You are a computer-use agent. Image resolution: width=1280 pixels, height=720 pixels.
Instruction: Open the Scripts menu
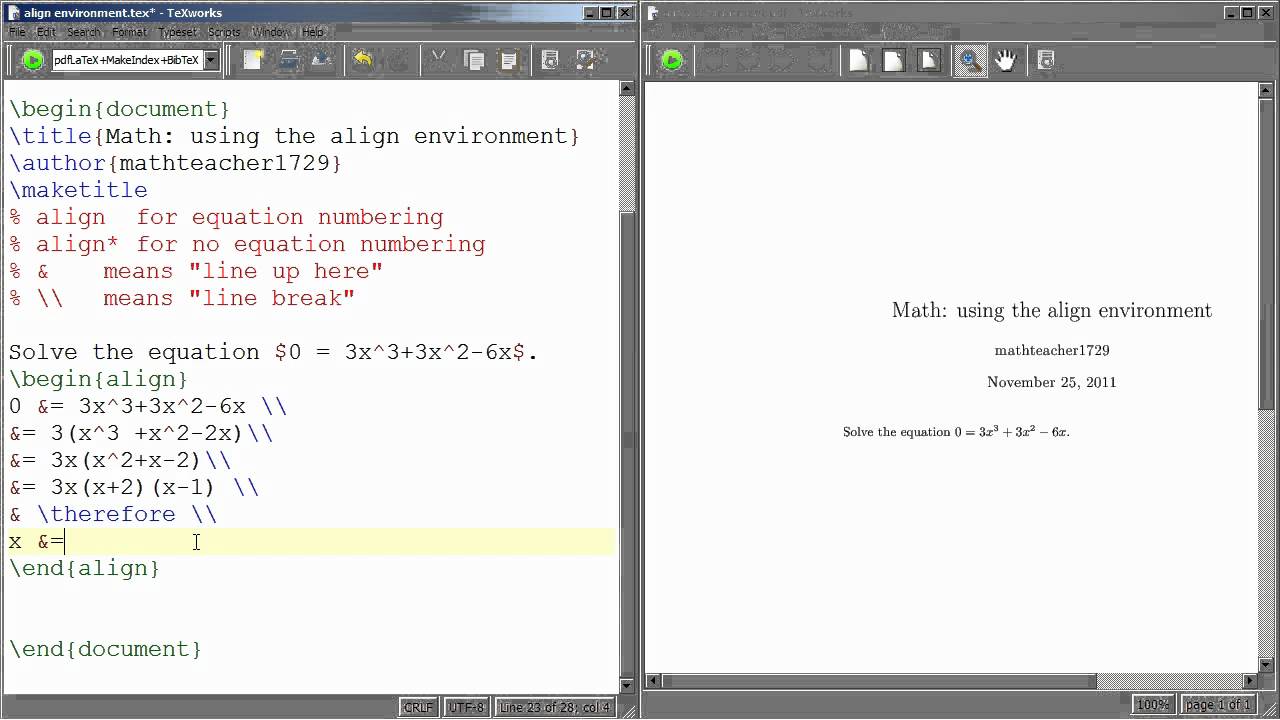click(x=224, y=32)
